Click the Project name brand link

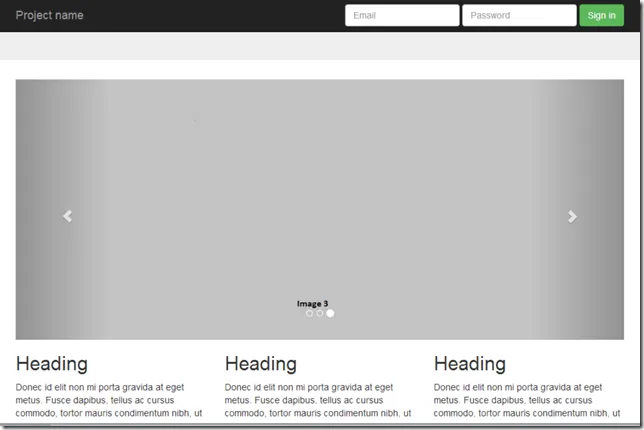50,15
